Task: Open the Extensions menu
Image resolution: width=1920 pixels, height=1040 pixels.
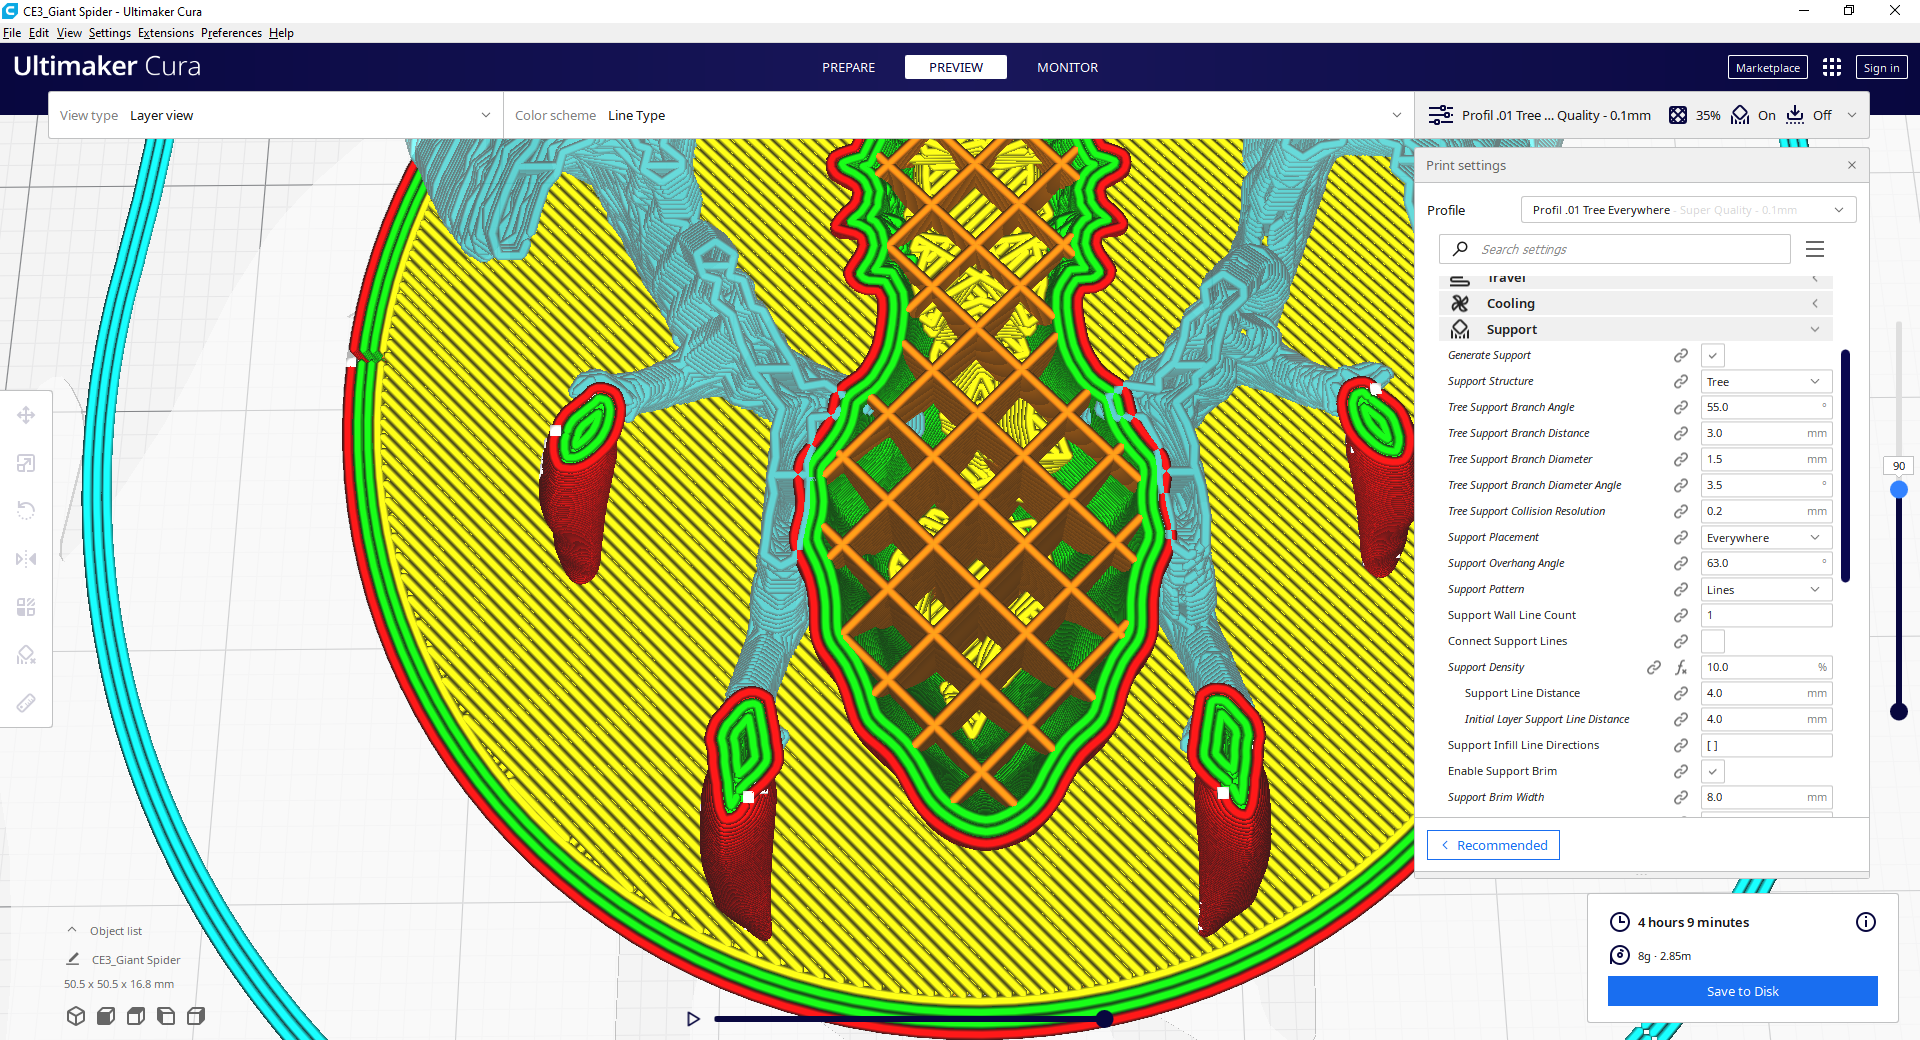Action: (x=166, y=33)
